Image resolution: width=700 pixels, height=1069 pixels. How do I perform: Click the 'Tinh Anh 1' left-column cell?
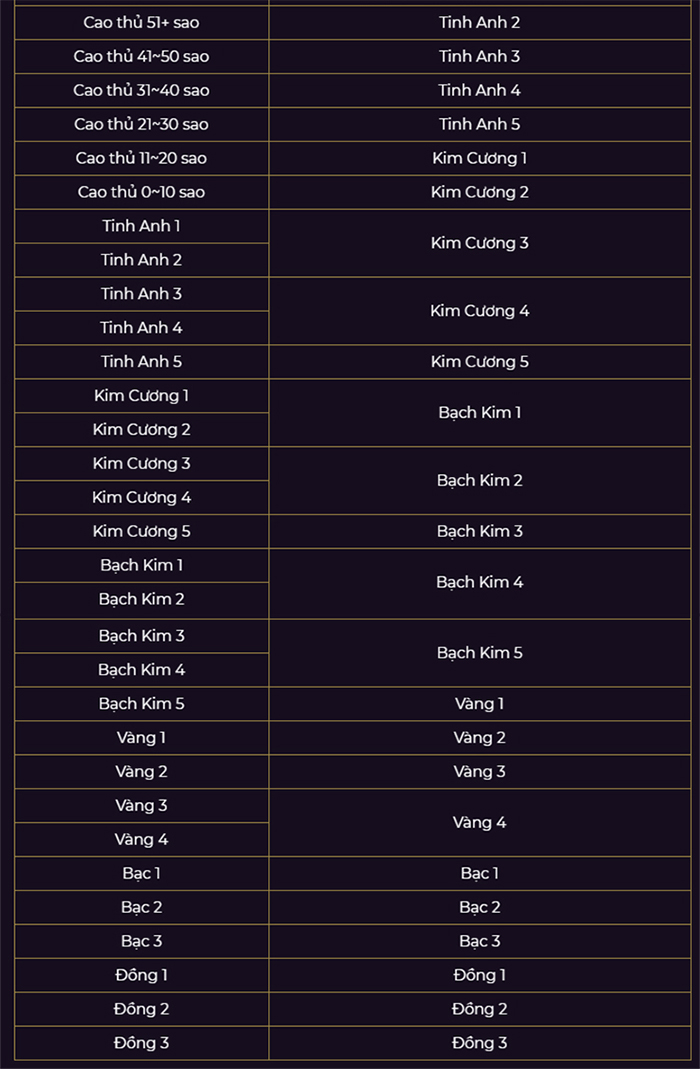[142, 226]
